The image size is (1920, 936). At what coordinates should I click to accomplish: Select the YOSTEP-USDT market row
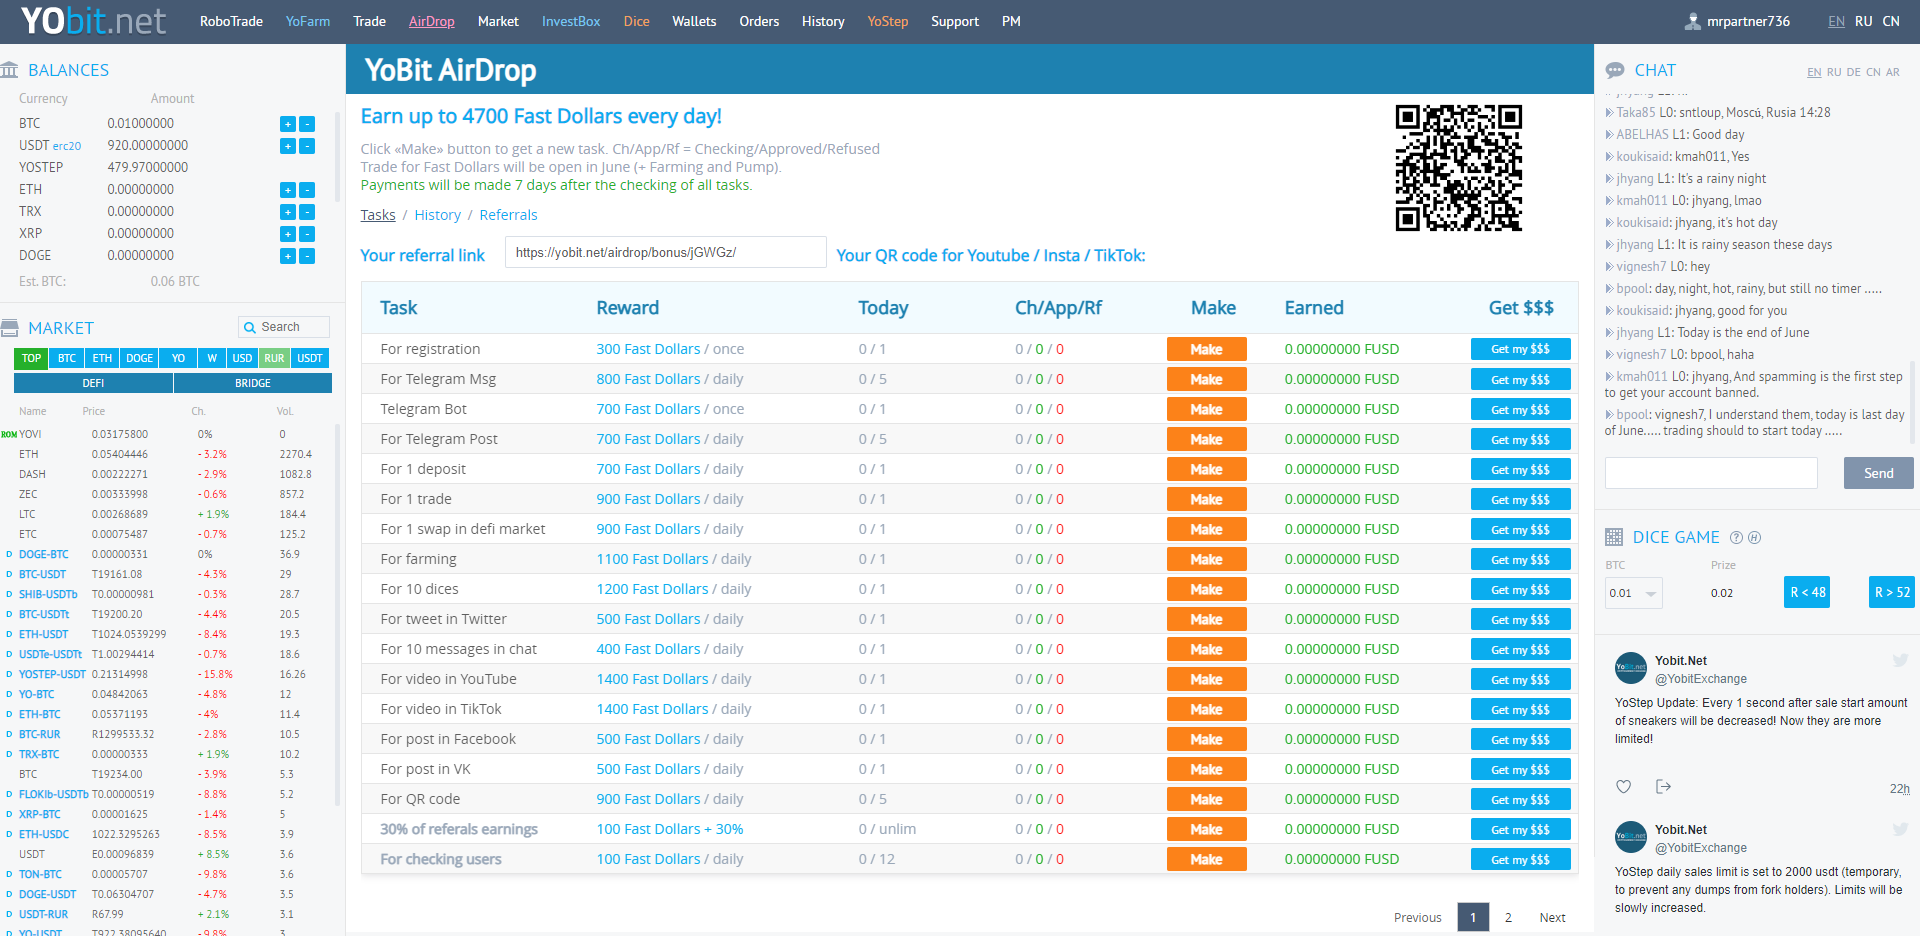[x=170, y=674]
